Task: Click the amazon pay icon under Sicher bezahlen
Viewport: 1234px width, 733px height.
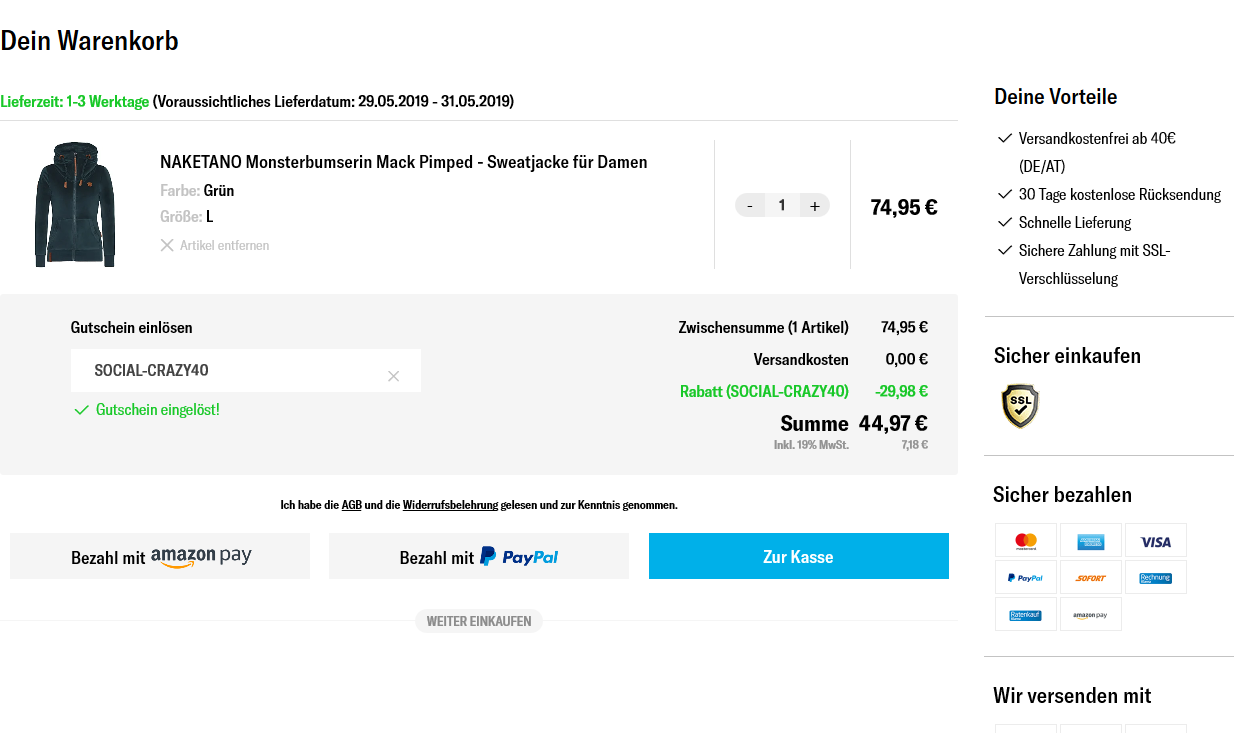Action: (1090, 614)
